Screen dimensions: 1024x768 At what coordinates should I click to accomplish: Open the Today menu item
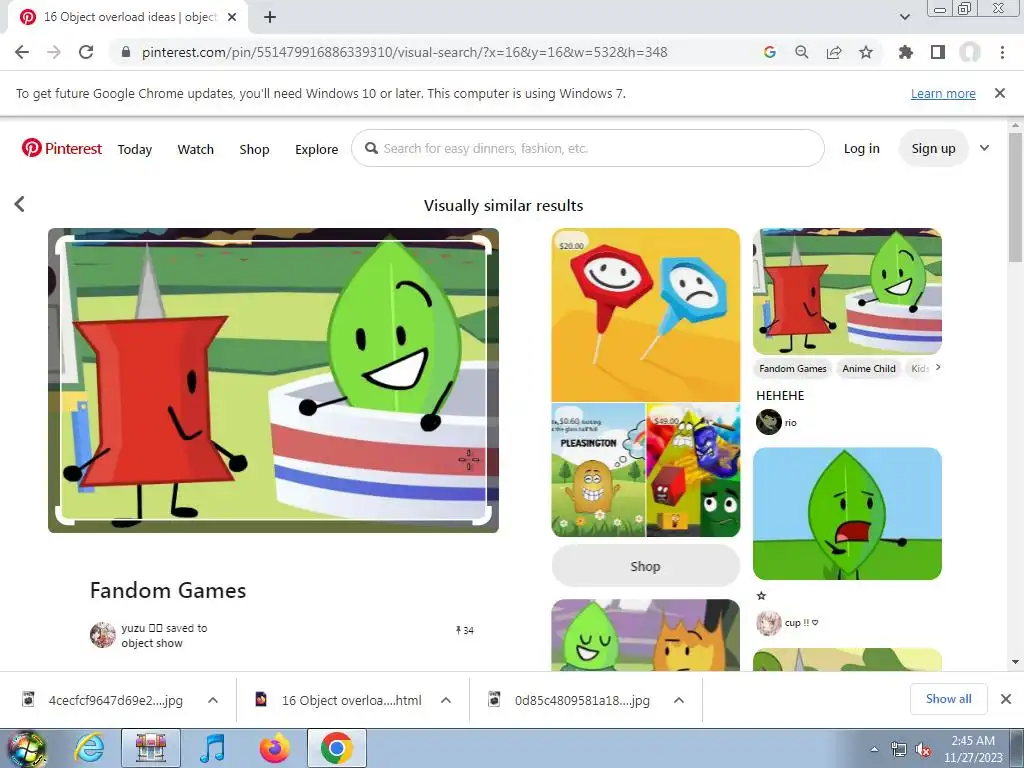[x=135, y=150]
